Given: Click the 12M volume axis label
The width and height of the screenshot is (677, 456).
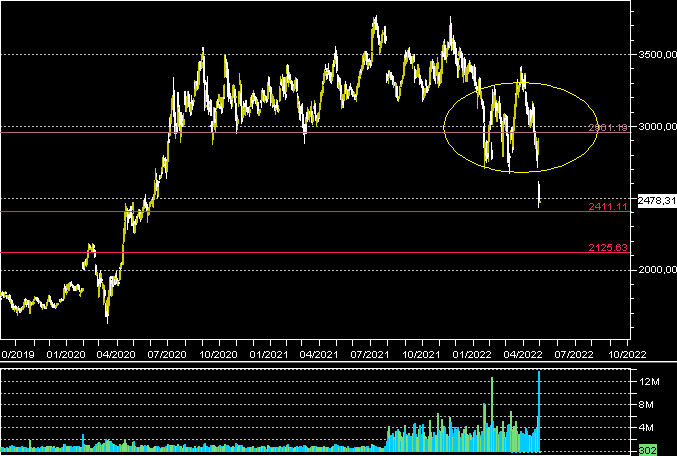Looking at the screenshot, I should pyautogui.click(x=648, y=383).
